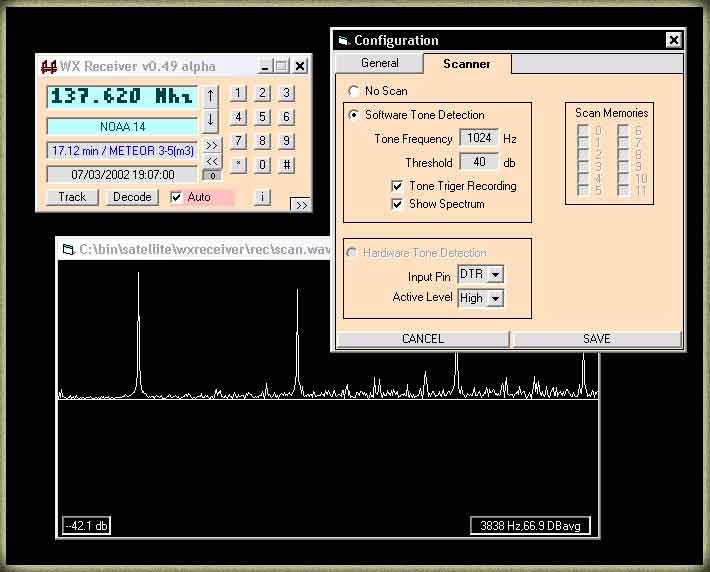
Task: Toggle the Auto checkbox
Action: [177, 197]
